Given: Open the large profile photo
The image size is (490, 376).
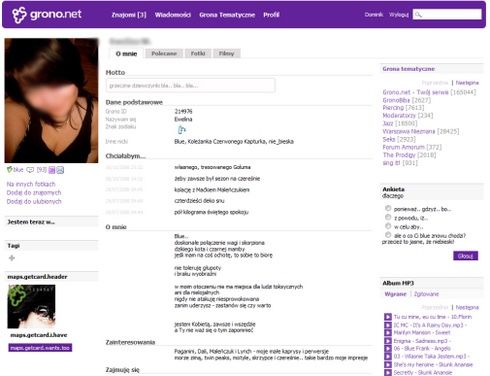Looking at the screenshot, I should tap(51, 100).
